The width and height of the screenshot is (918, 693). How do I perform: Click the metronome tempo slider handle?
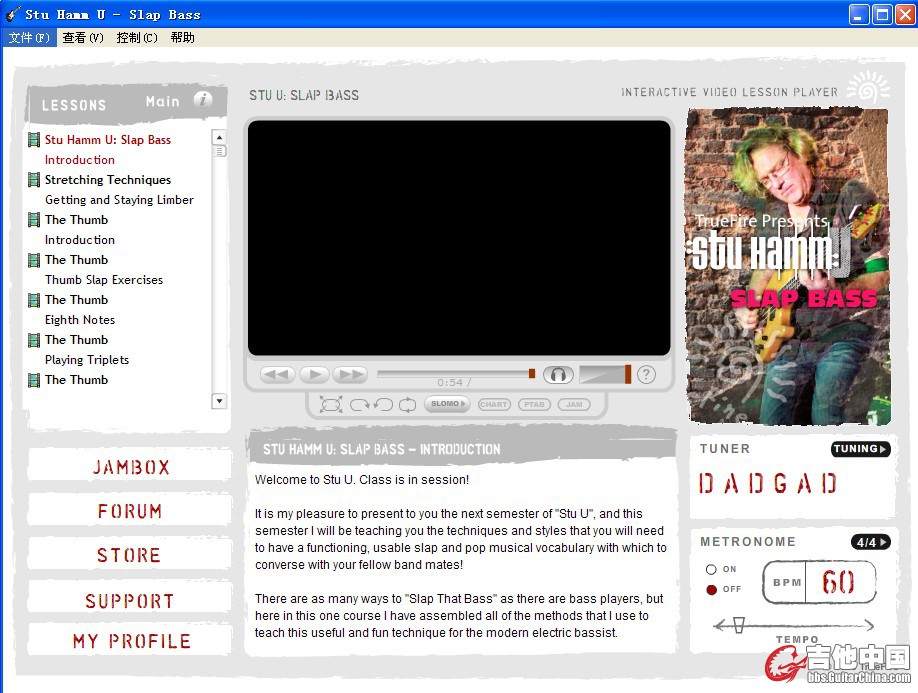click(x=739, y=624)
